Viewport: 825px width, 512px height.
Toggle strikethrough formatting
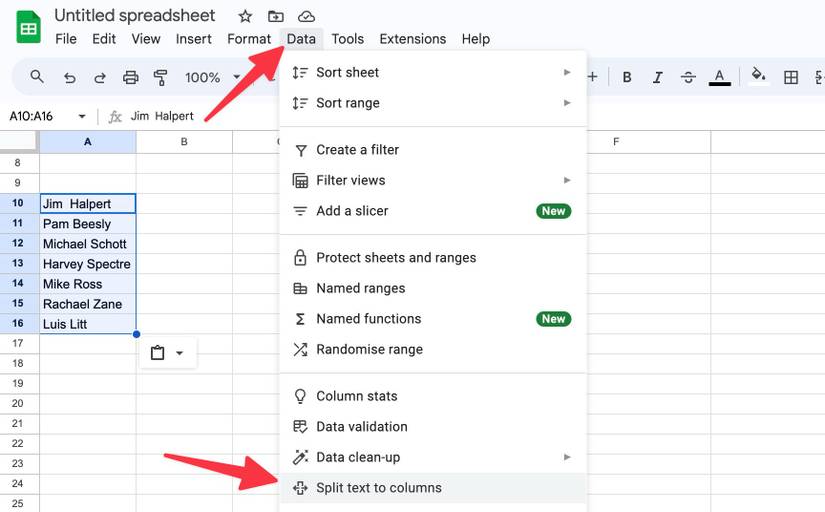pos(688,77)
